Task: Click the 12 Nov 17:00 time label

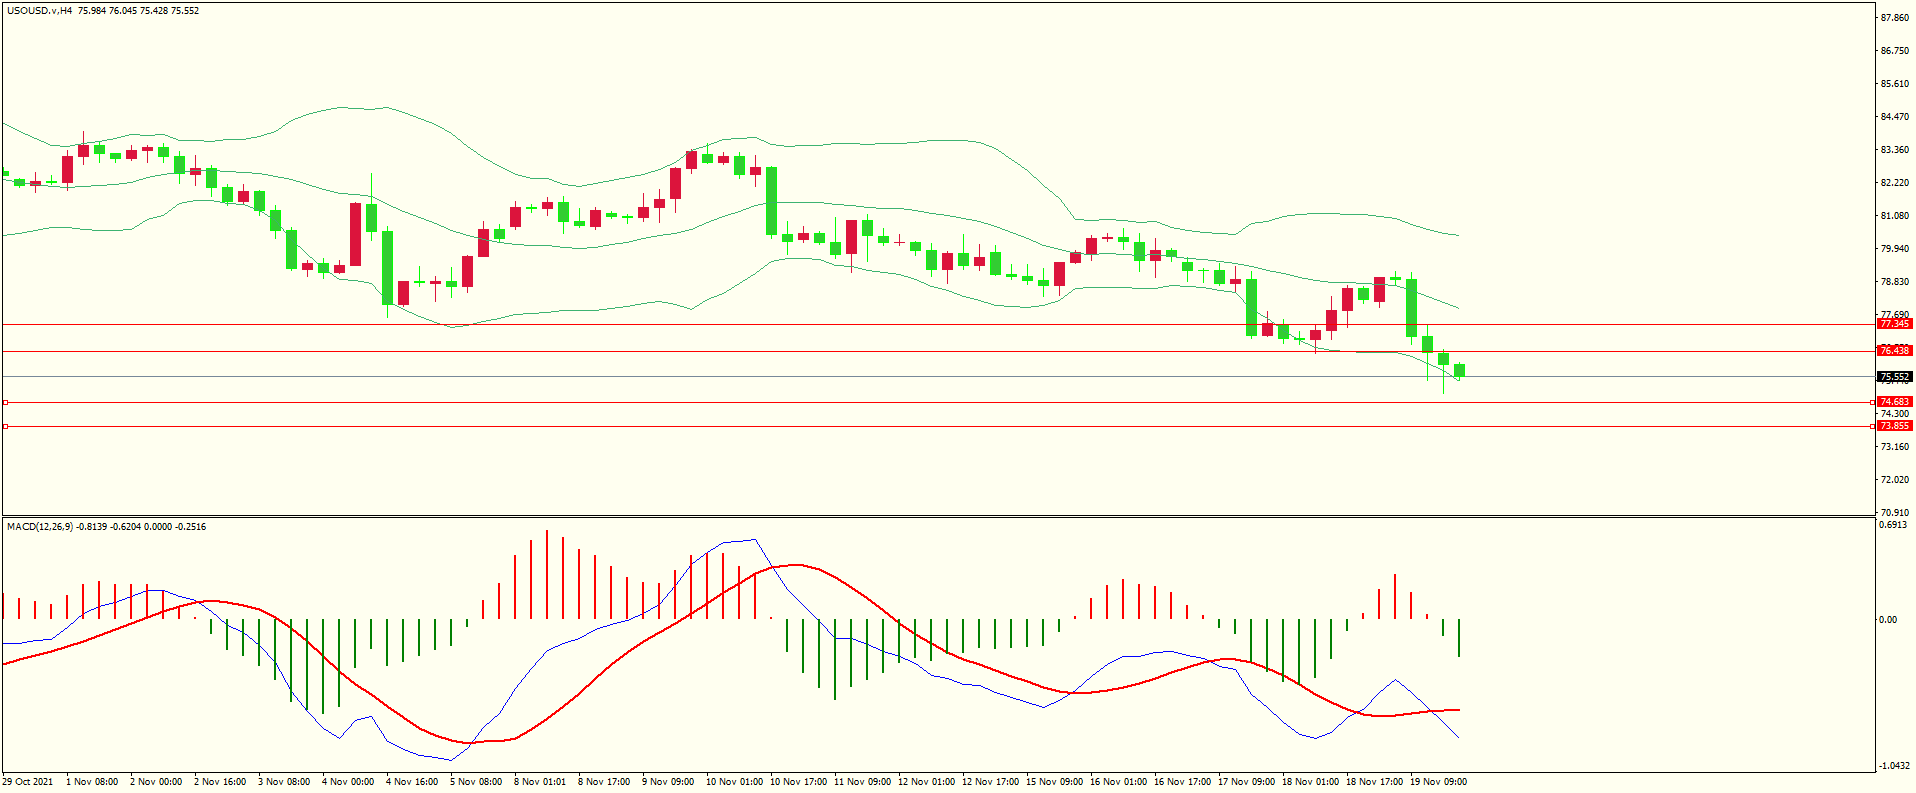Action: coord(990,782)
